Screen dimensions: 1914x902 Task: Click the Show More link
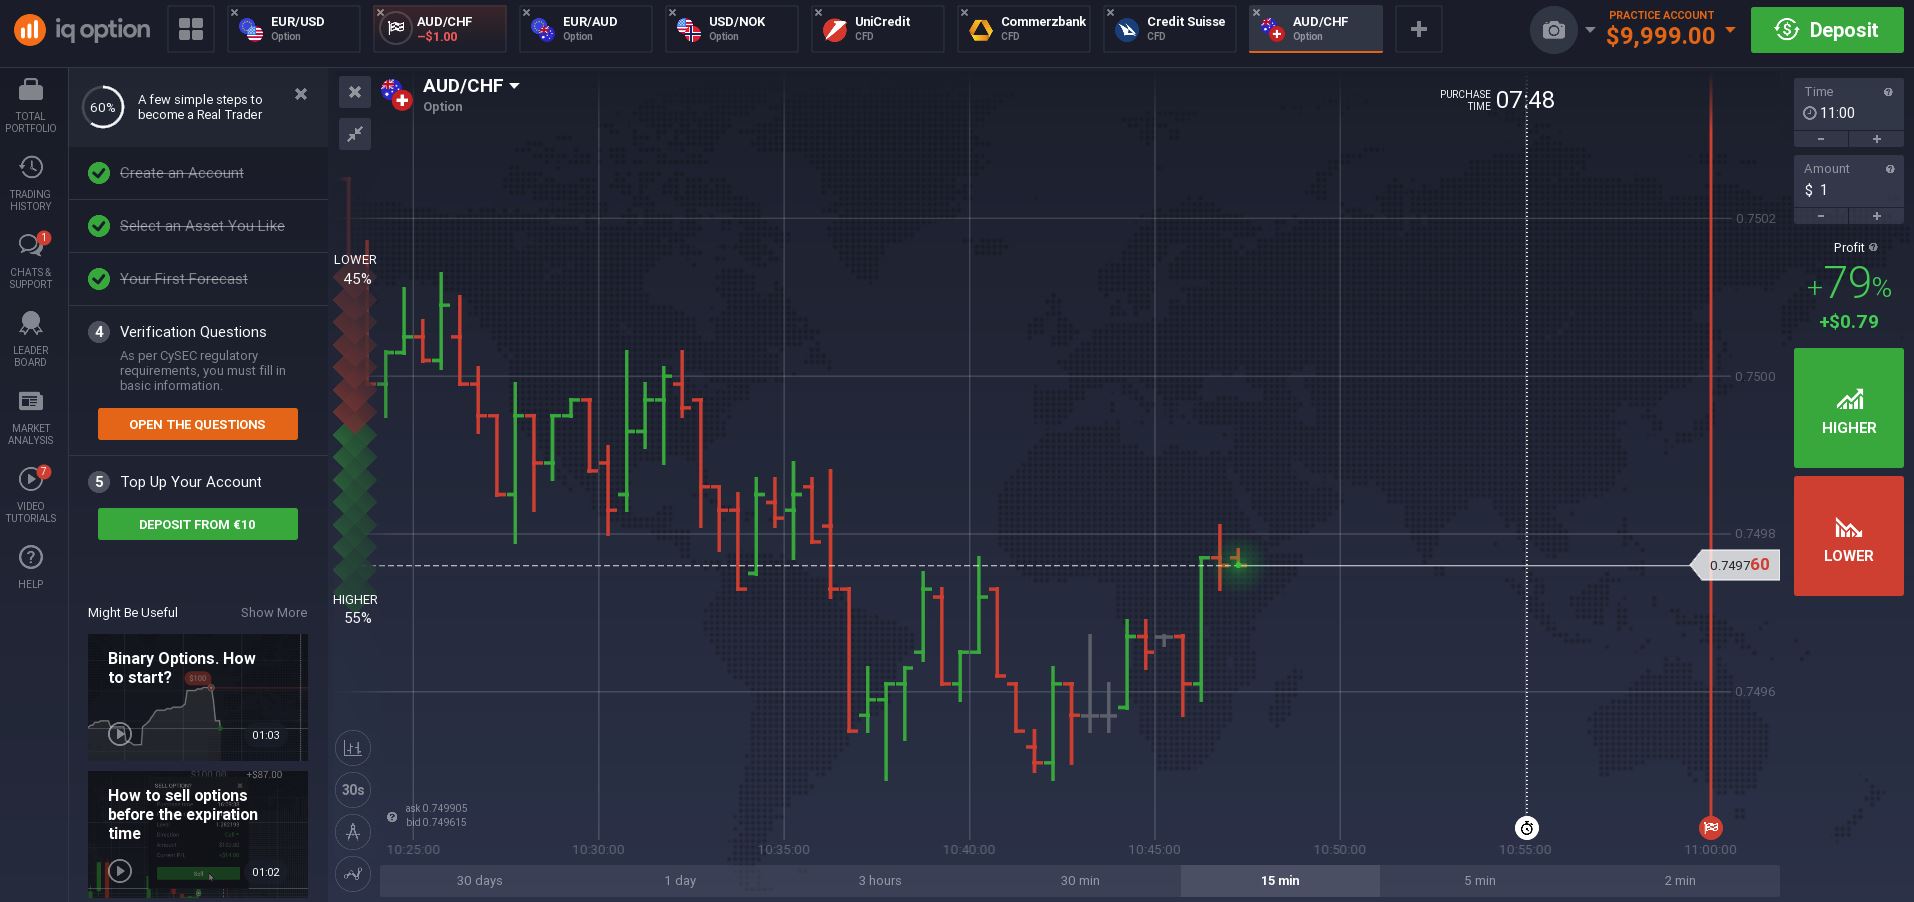click(x=274, y=612)
